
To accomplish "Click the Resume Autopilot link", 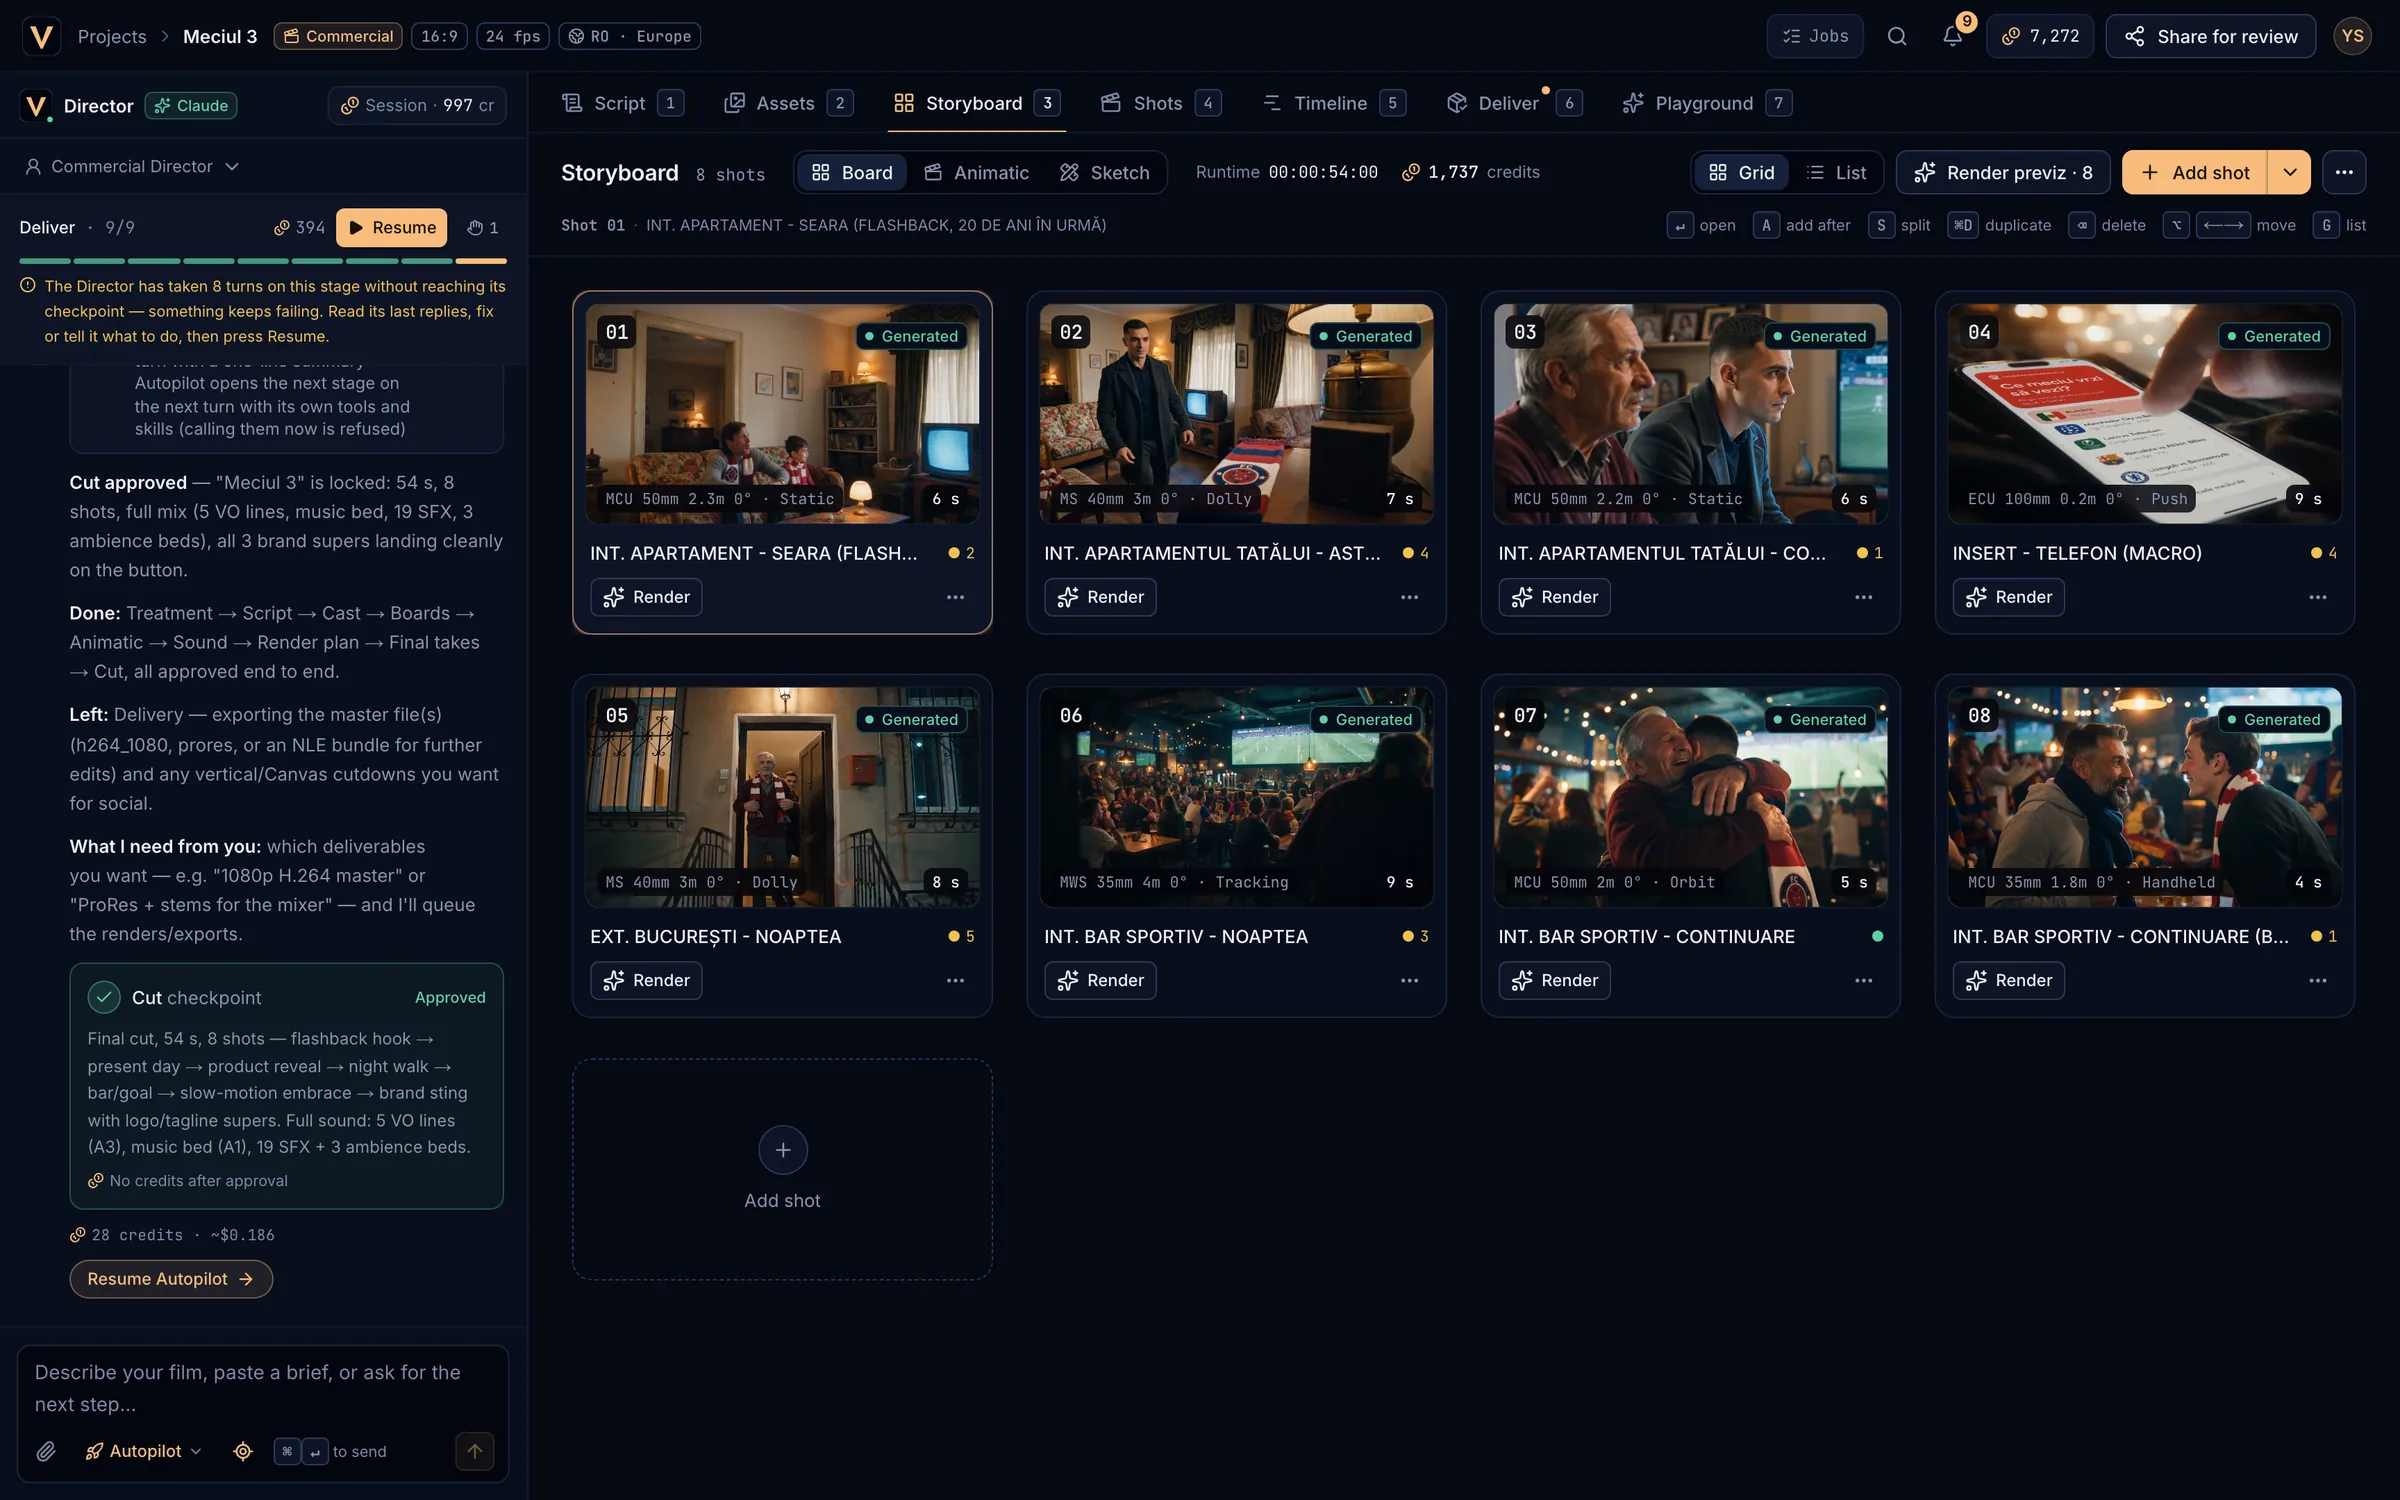I will tap(171, 1278).
